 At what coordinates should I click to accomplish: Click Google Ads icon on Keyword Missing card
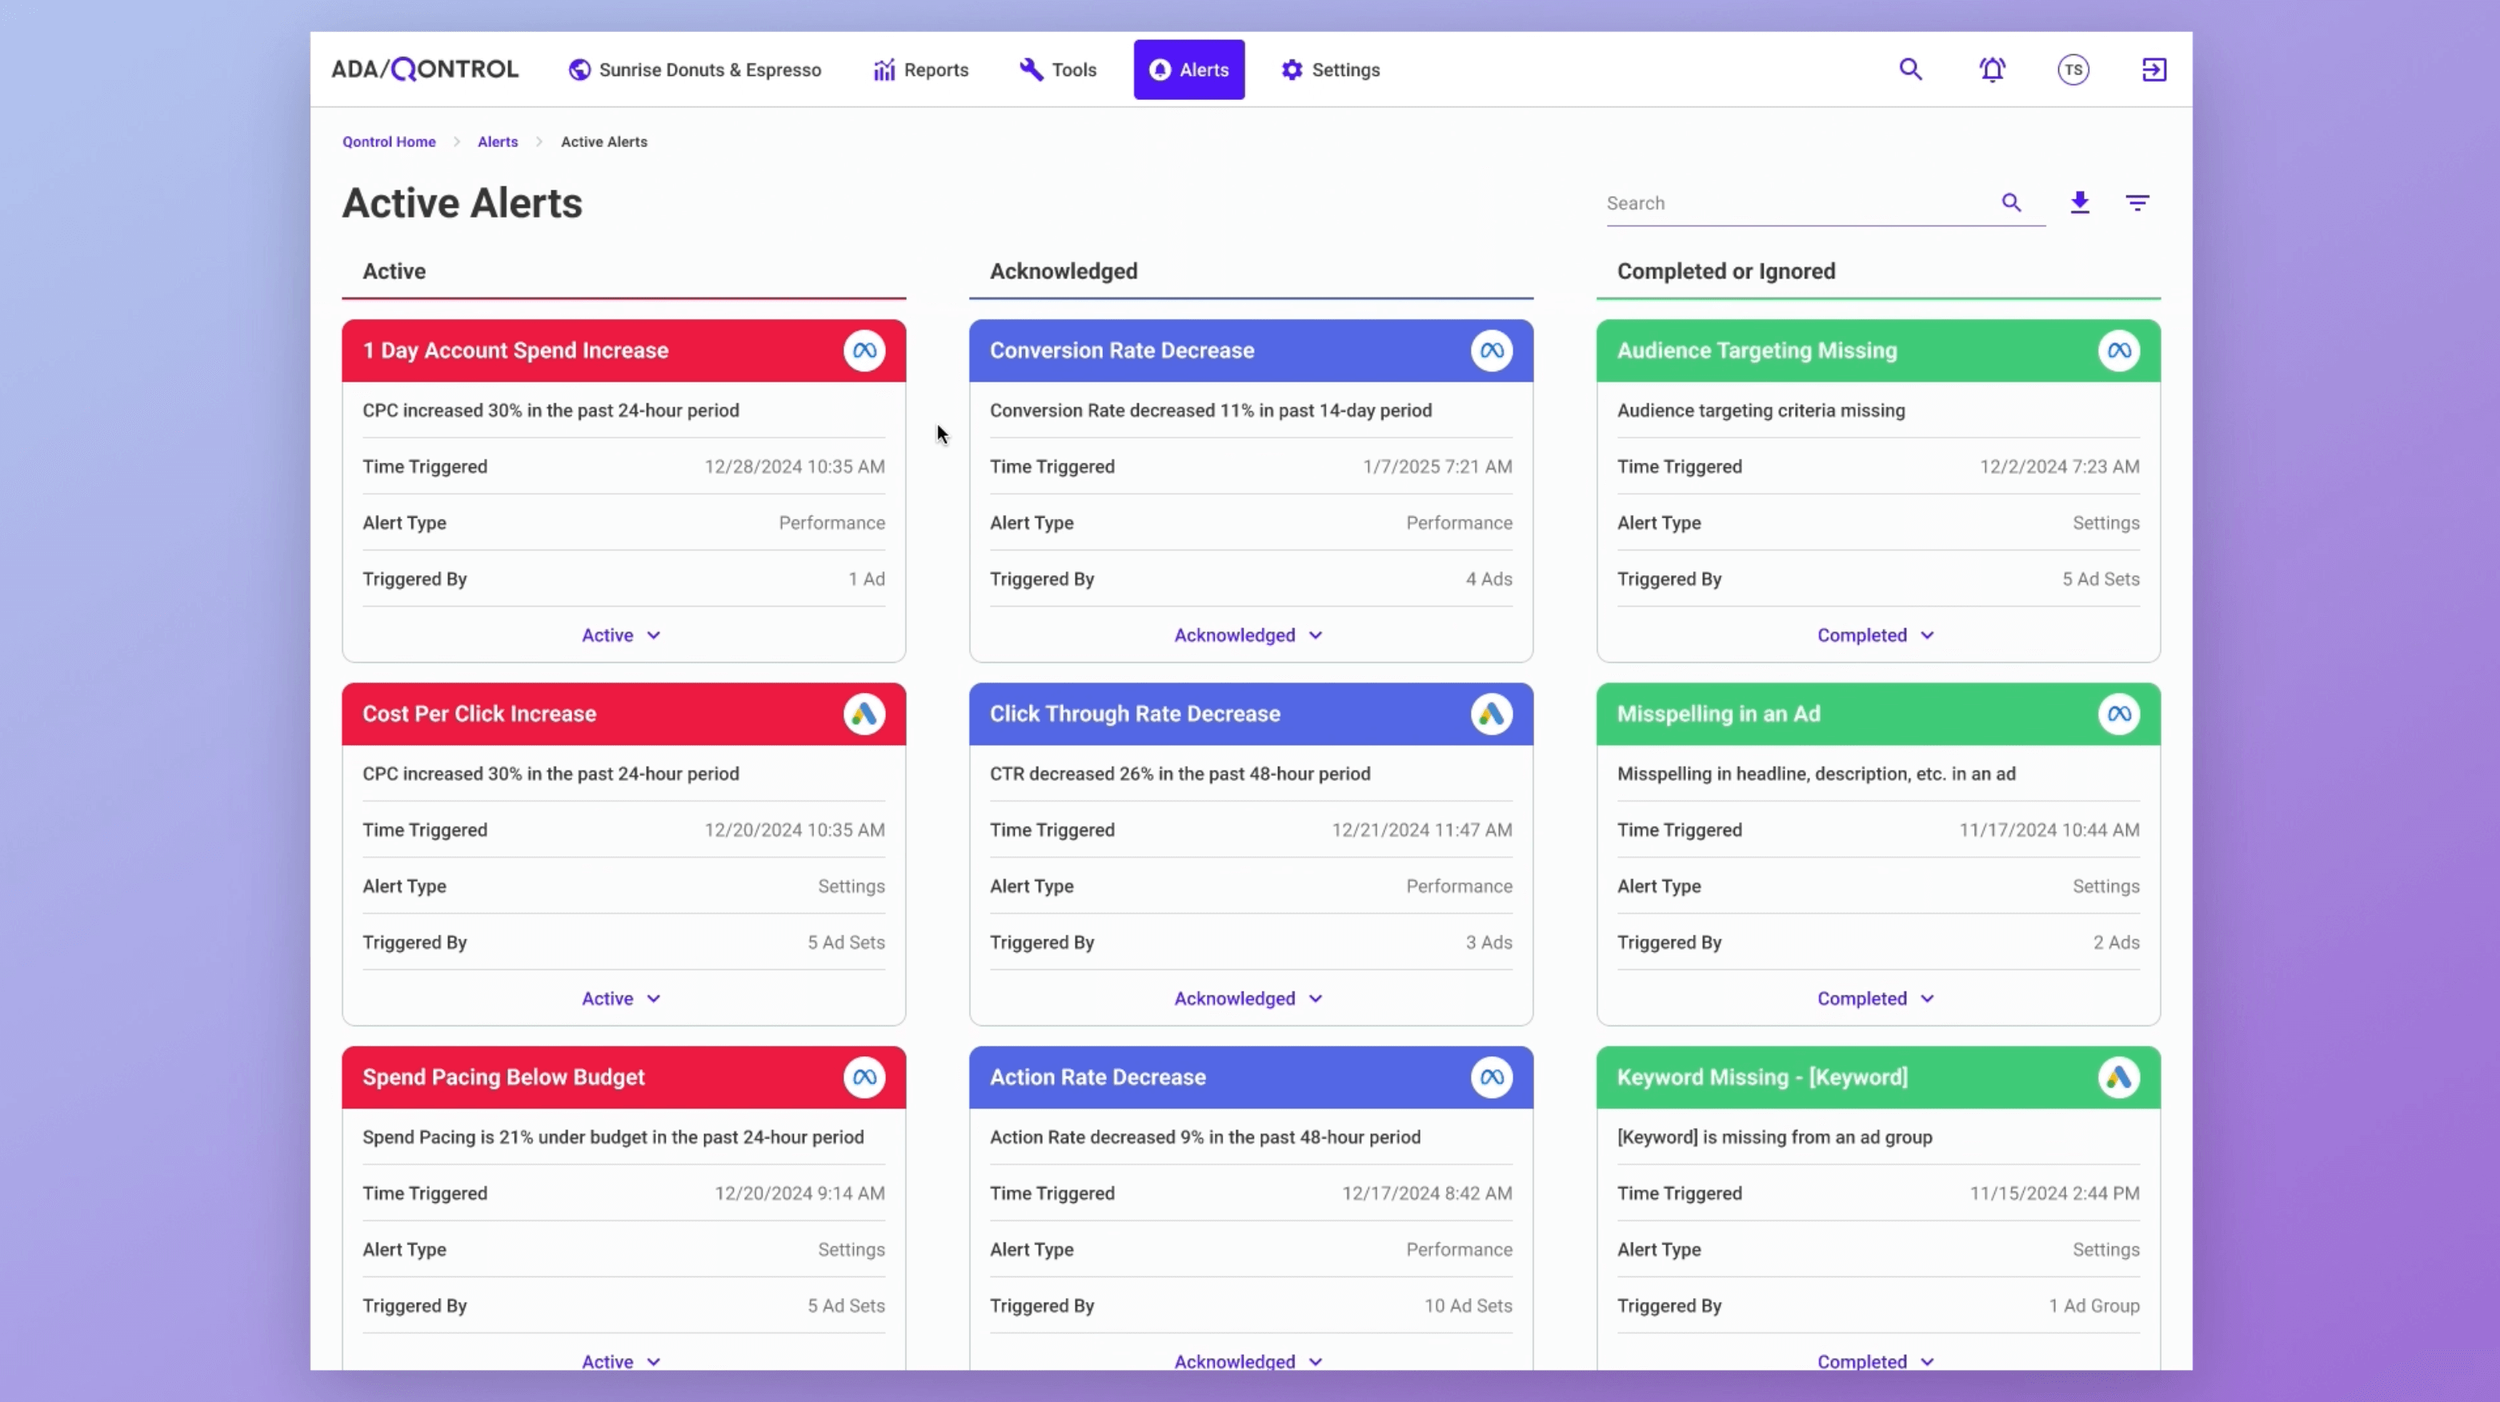2117,1077
